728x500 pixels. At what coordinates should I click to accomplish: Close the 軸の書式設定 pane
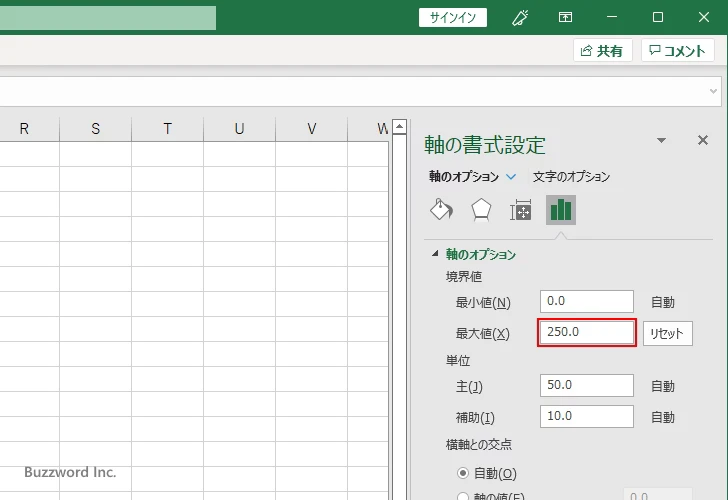(702, 141)
